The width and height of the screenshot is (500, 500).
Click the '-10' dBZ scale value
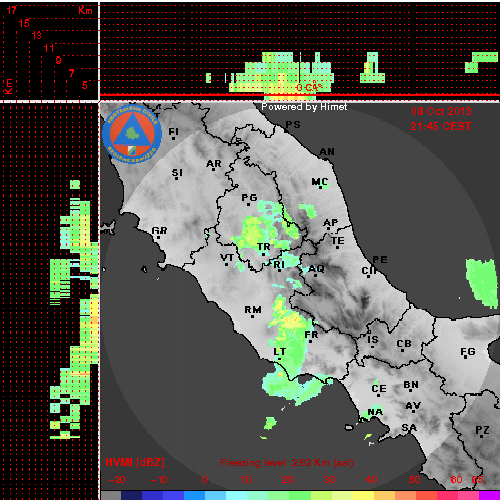point(159,480)
